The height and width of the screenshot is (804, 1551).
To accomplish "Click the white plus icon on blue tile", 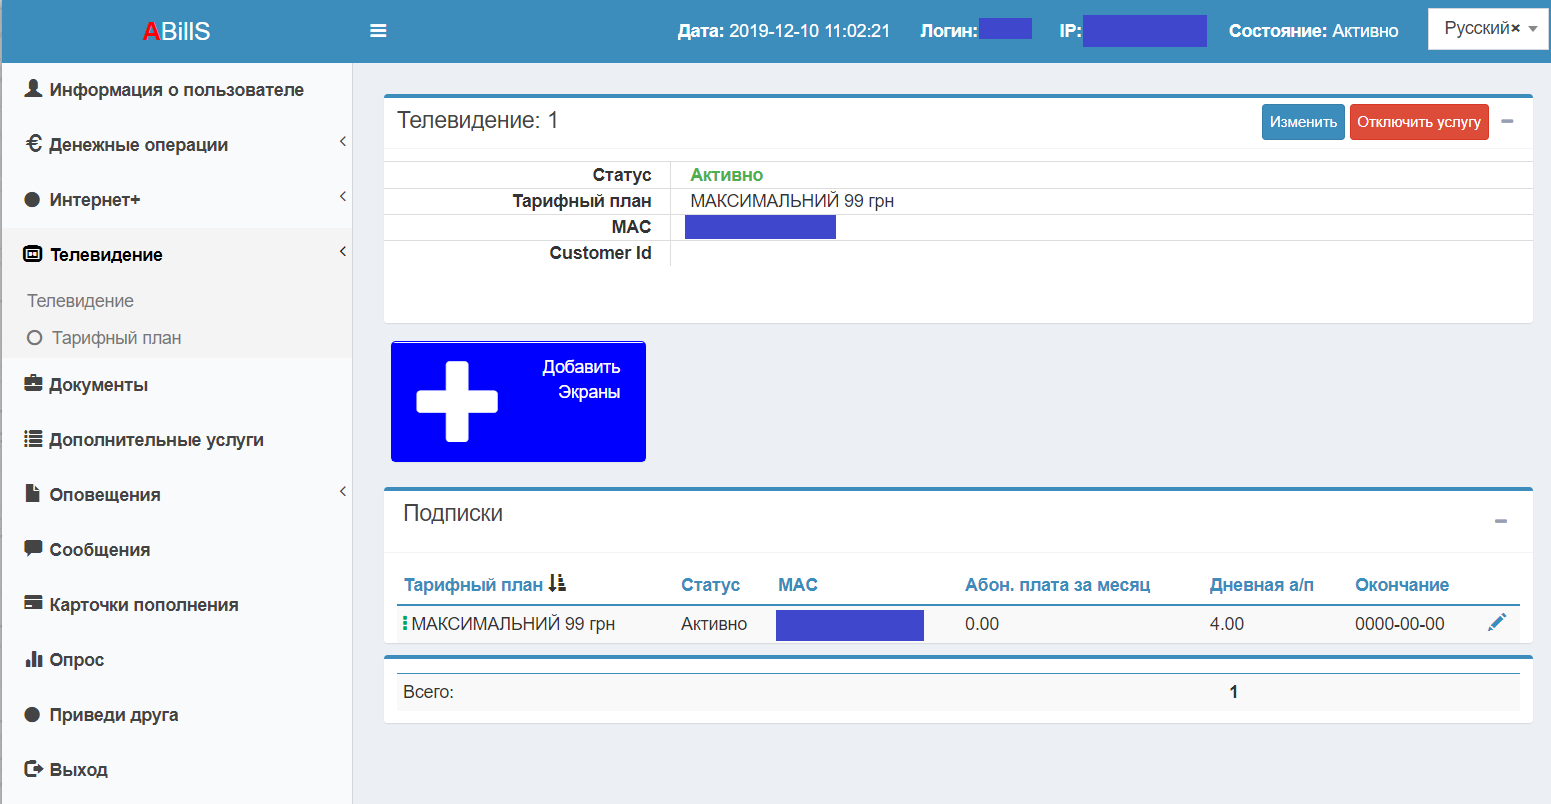I will click(x=456, y=401).
